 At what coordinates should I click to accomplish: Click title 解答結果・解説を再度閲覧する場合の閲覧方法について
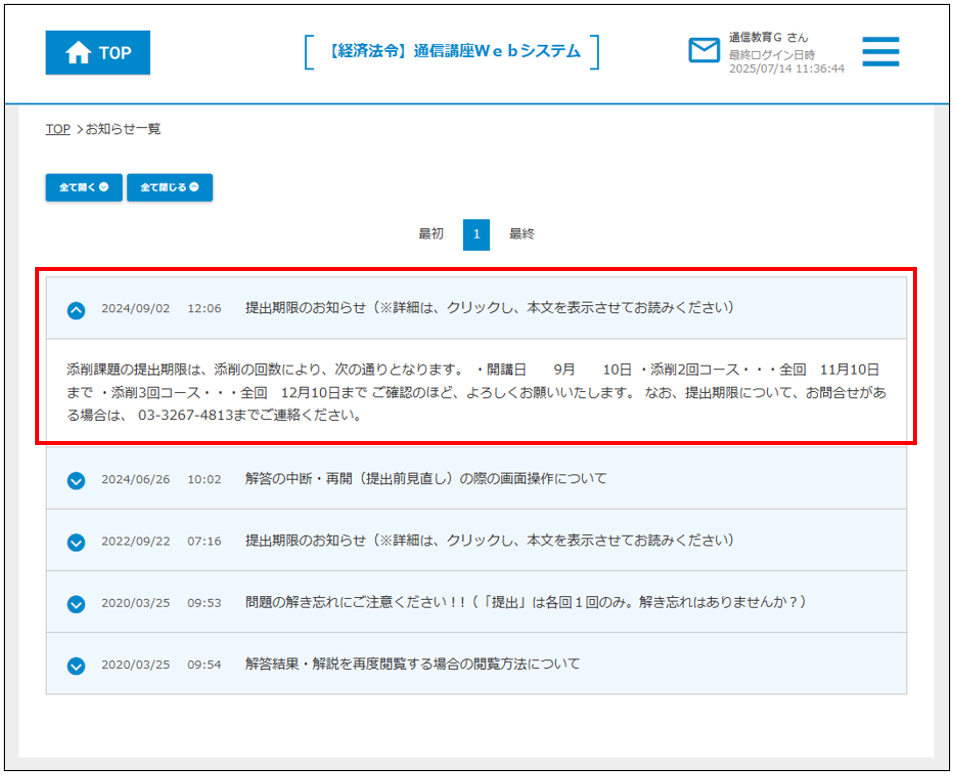pyautogui.click(x=413, y=663)
